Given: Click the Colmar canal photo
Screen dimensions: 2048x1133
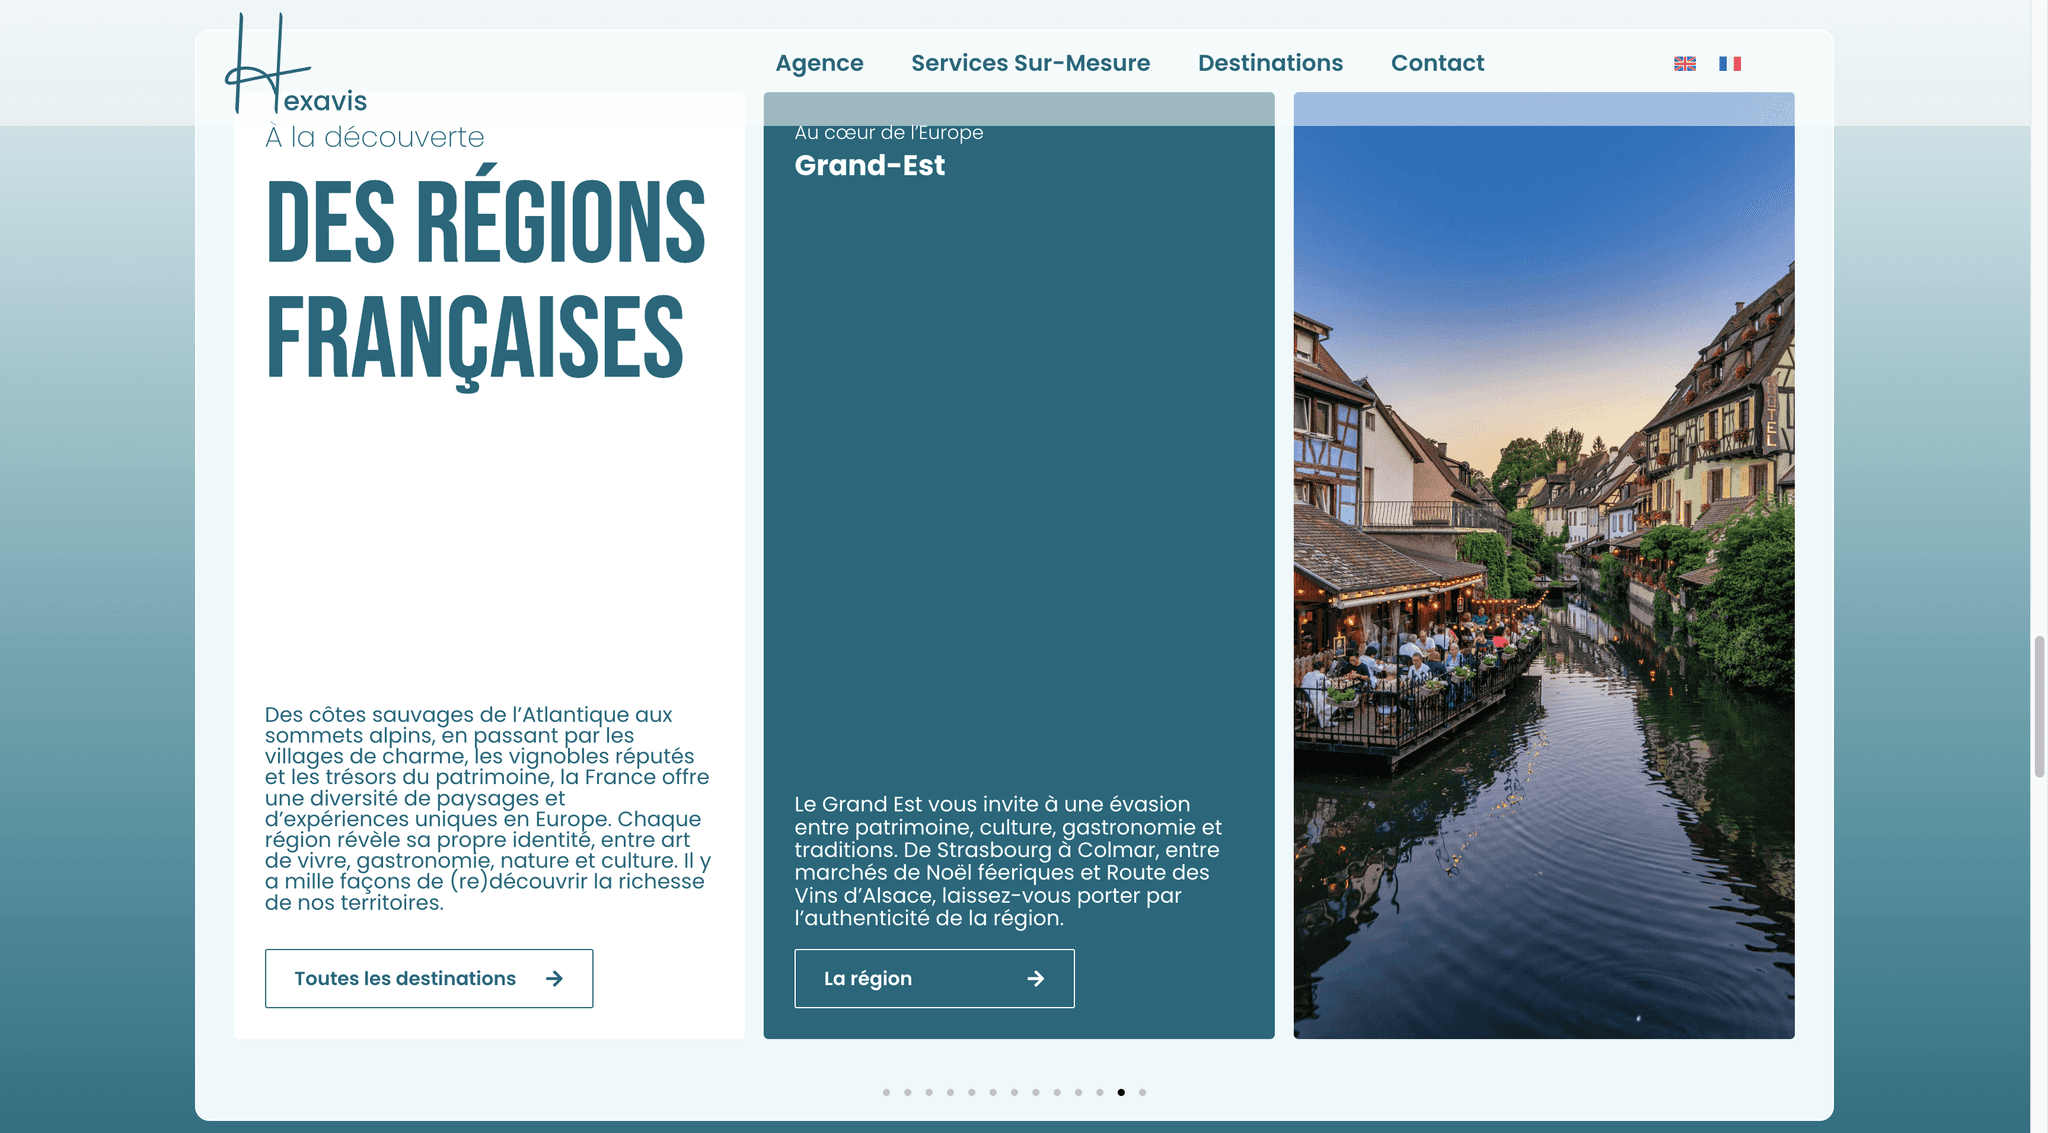Looking at the screenshot, I should 1544,565.
